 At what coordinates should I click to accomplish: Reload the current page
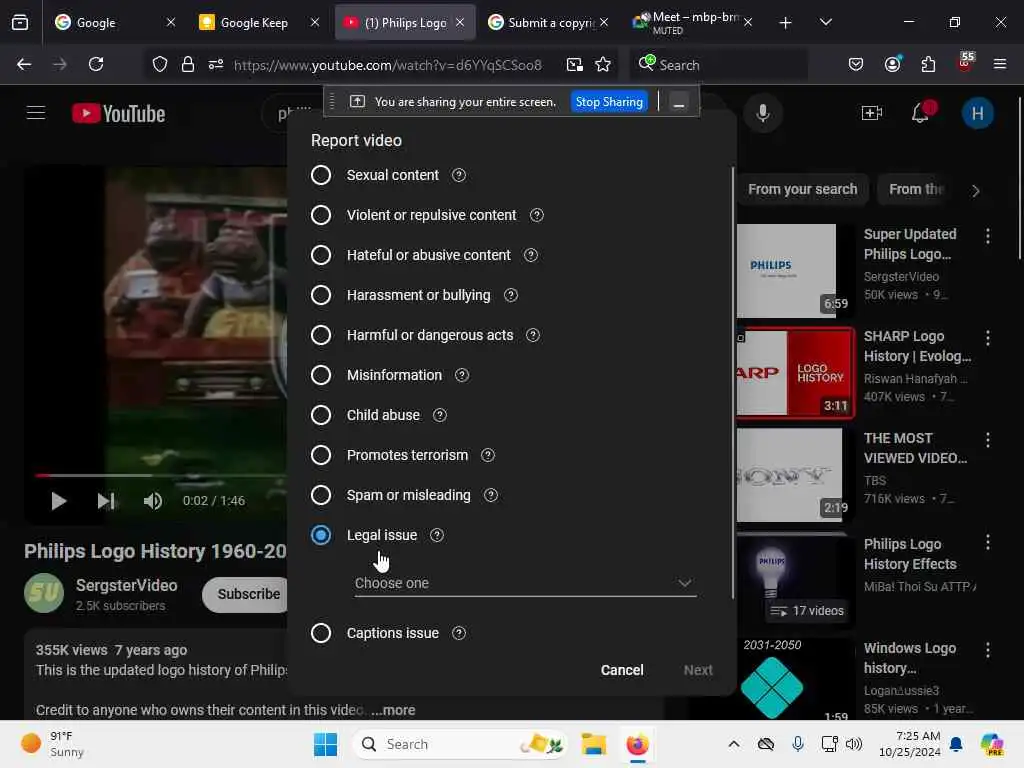click(96, 64)
